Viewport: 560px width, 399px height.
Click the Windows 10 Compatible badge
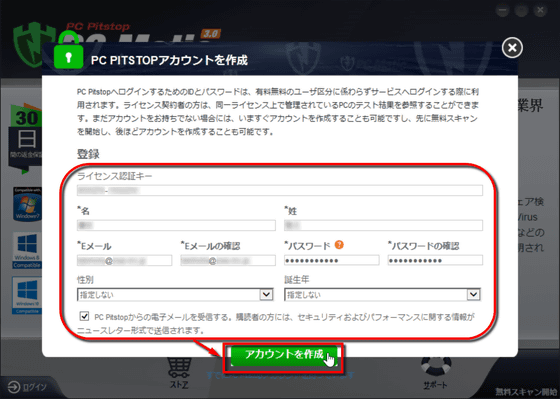pos(27,295)
